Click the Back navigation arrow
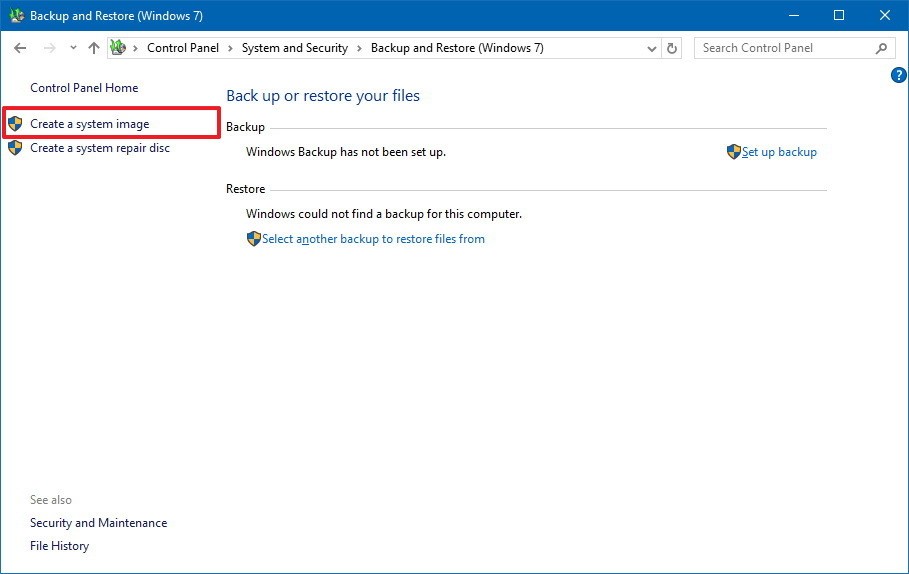The height and width of the screenshot is (574, 909). pyautogui.click(x=20, y=48)
